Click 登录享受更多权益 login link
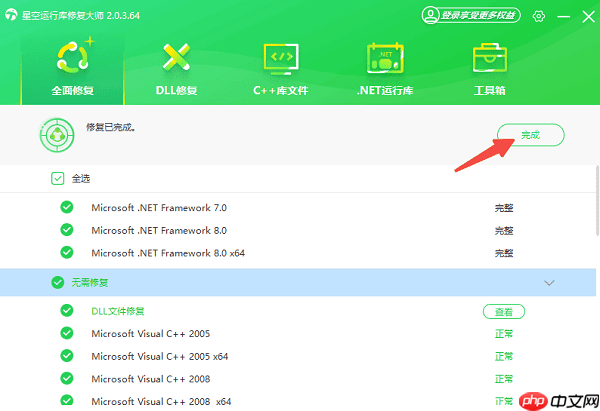This screenshot has height=411, width=600. coord(478,15)
